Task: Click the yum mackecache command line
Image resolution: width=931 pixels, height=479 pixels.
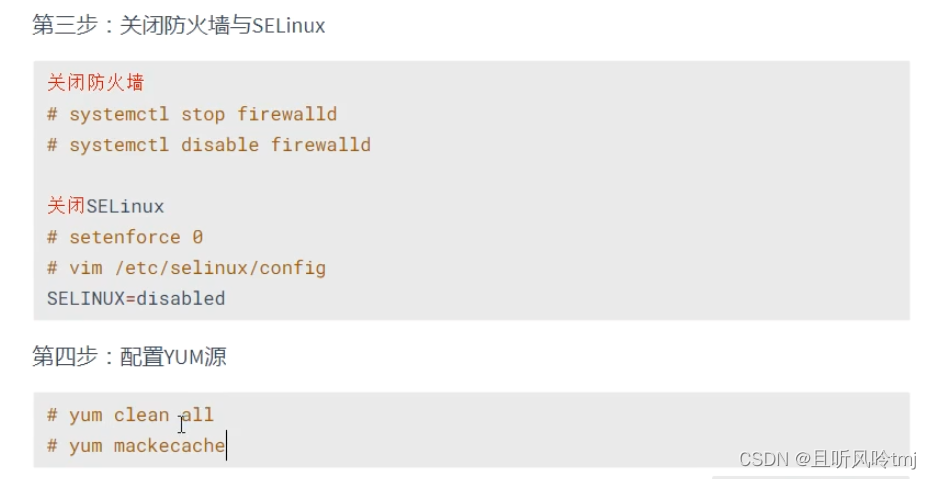Action: (x=136, y=446)
